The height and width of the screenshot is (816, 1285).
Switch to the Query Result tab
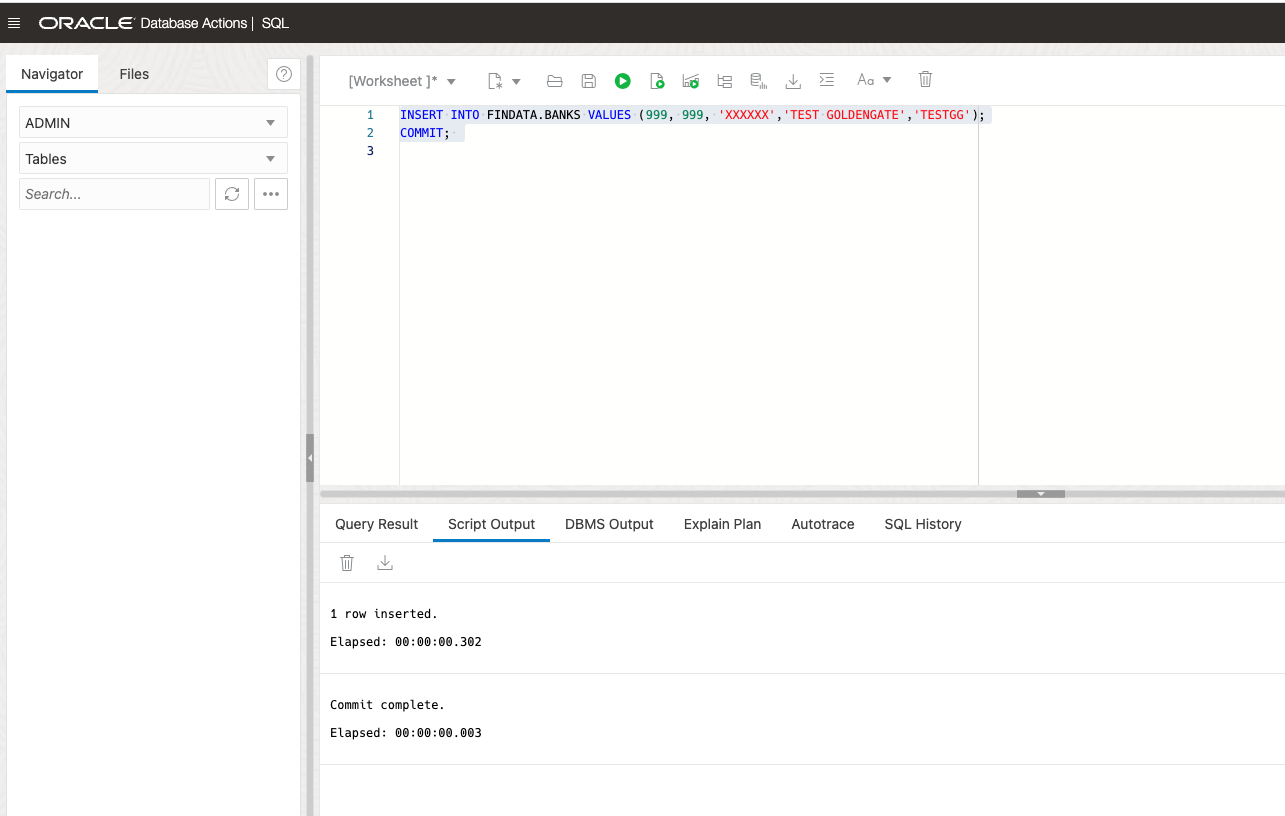click(x=376, y=524)
